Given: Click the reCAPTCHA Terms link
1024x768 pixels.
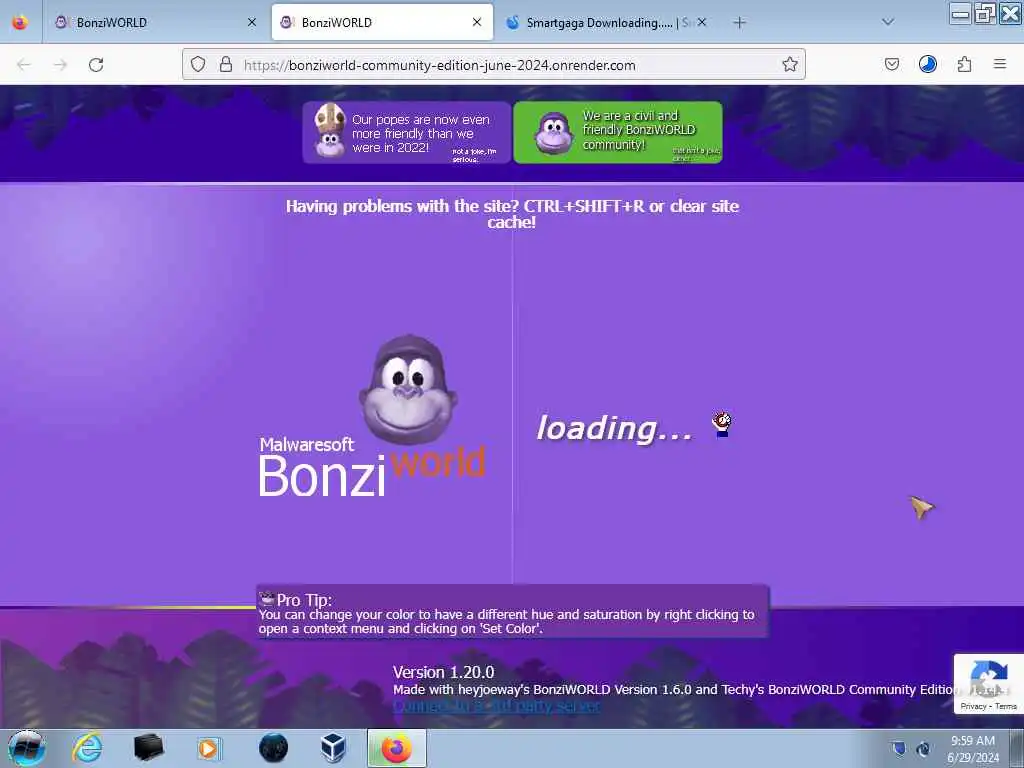Looking at the screenshot, I should (x=1006, y=706).
